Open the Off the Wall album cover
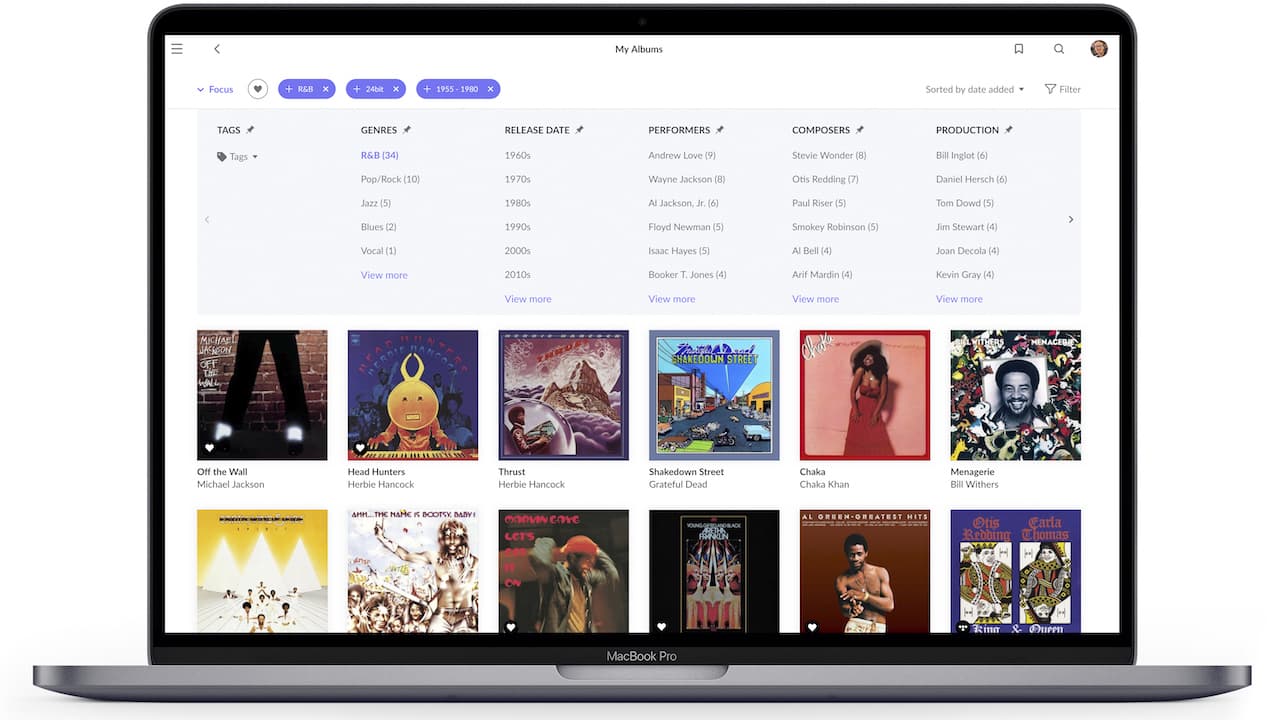 coord(262,395)
